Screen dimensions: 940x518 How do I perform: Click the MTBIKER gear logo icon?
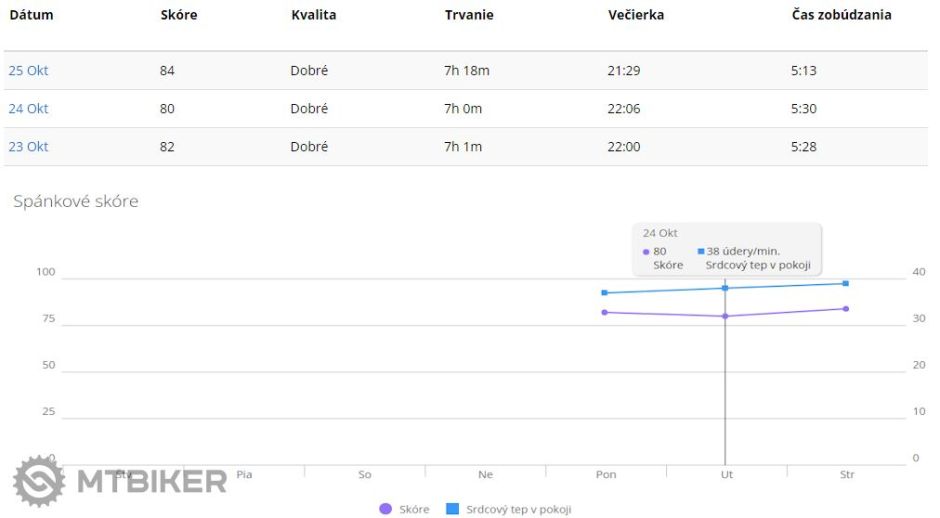pyautogui.click(x=39, y=481)
